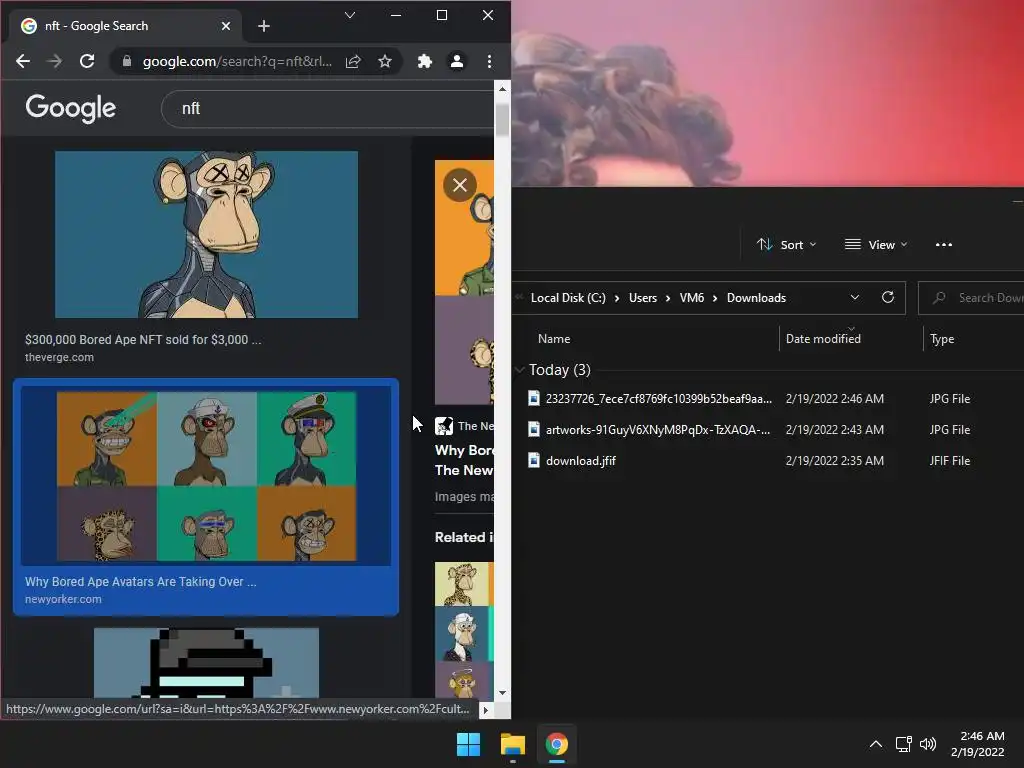The image size is (1024, 768).
Task: View site information lock icon
Action: tap(127, 61)
